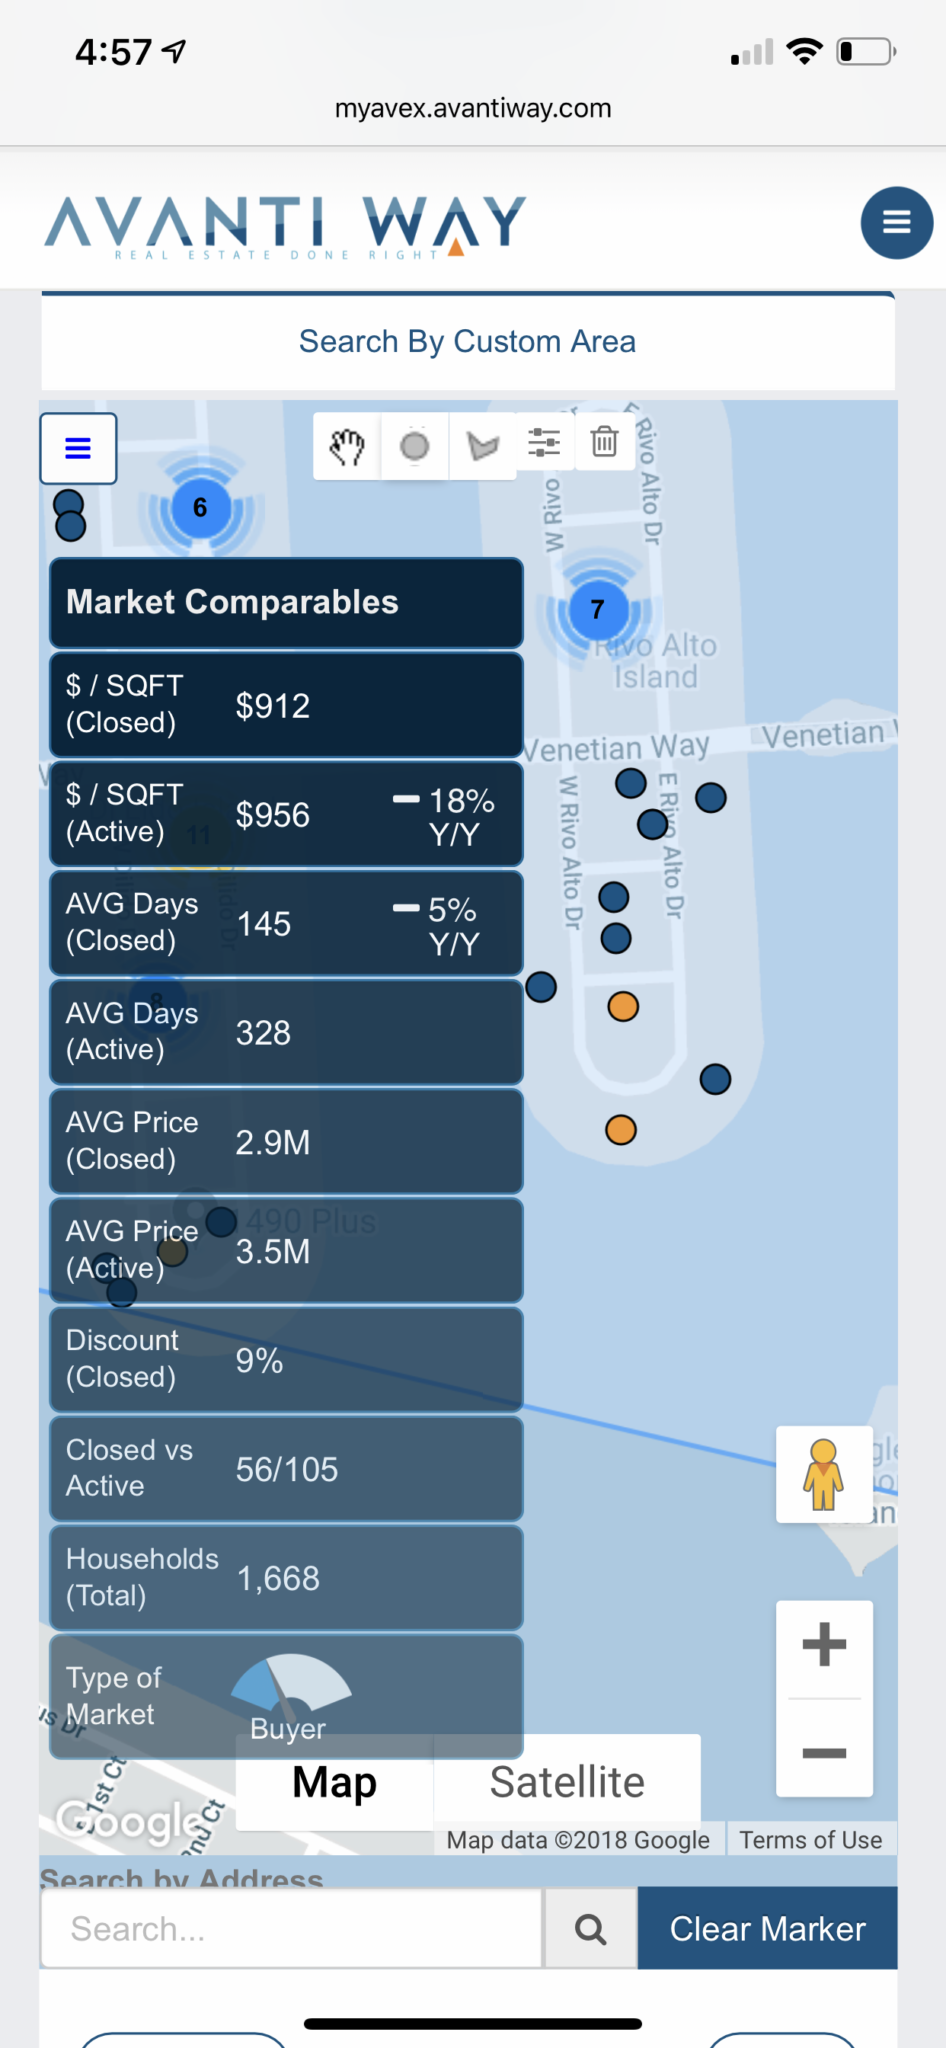
Task: Focus the address Search field
Action: click(291, 1928)
